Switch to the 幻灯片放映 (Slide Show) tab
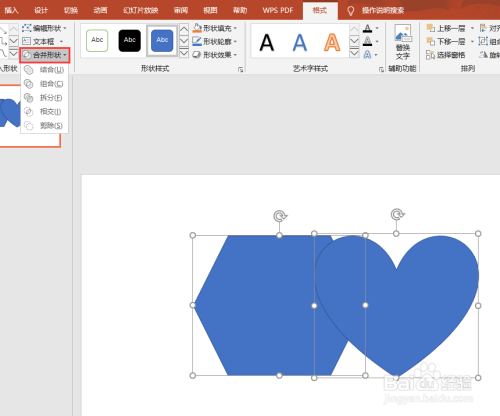The image size is (500, 416). coord(140,10)
